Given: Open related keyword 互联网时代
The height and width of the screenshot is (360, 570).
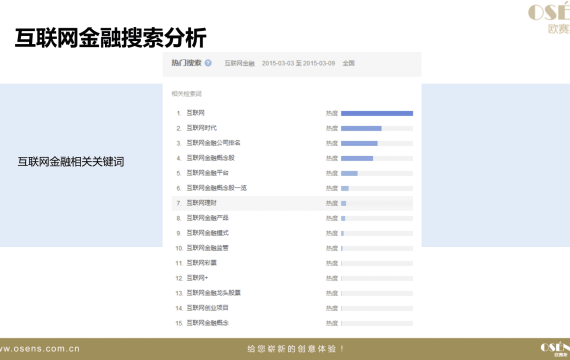Looking at the screenshot, I should [x=202, y=128].
